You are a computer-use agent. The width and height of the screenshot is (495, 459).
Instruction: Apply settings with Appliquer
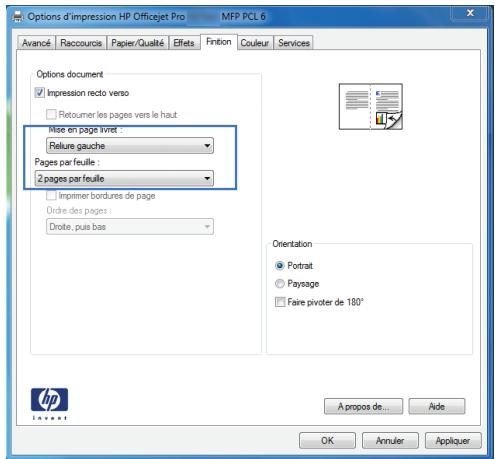click(x=453, y=441)
